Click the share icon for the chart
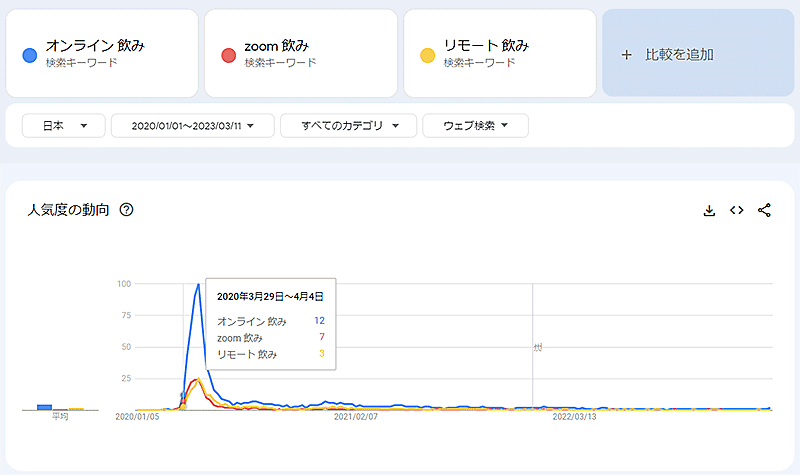The height and width of the screenshot is (475, 800). click(x=765, y=210)
